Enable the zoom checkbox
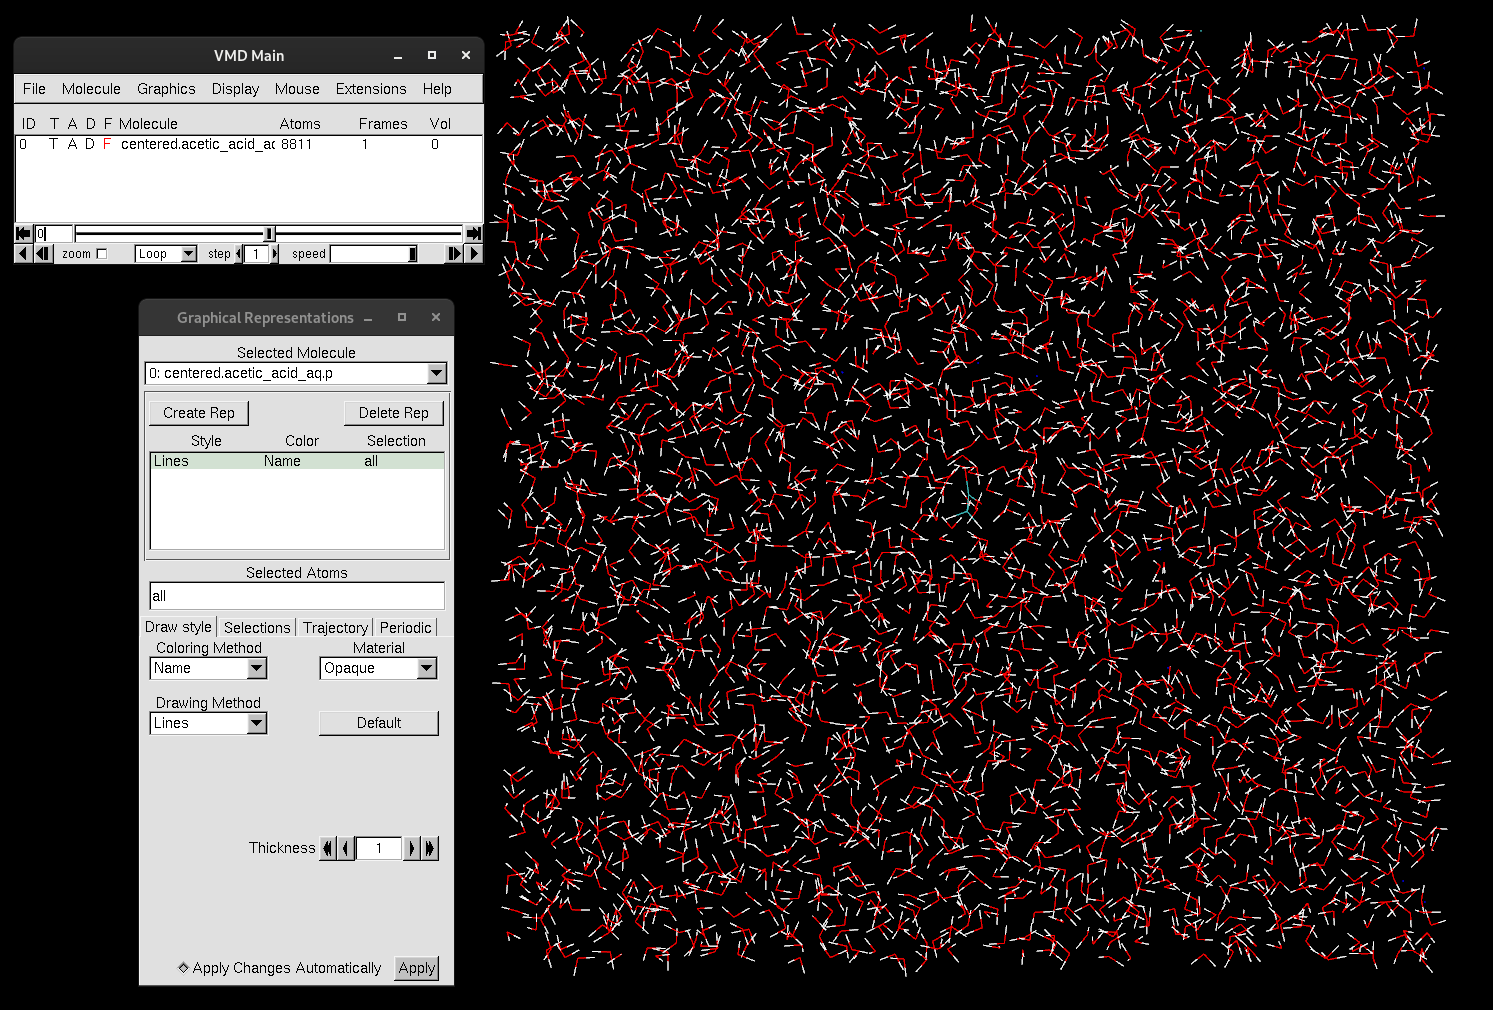 coord(101,254)
